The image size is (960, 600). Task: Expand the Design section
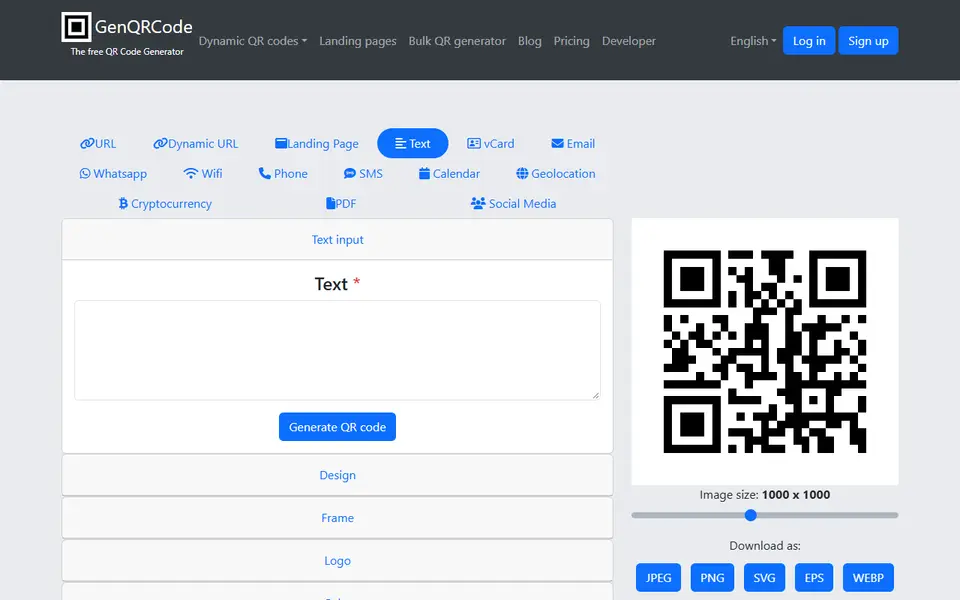(337, 475)
